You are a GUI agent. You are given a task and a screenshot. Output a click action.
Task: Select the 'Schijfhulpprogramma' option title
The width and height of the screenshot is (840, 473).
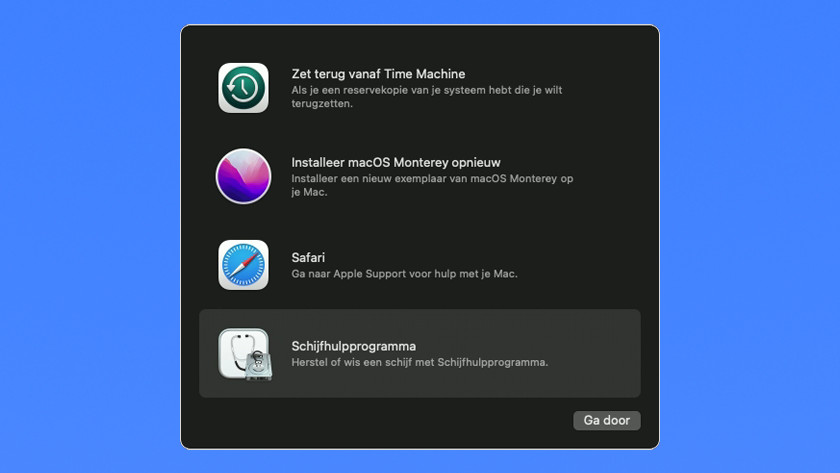click(354, 346)
